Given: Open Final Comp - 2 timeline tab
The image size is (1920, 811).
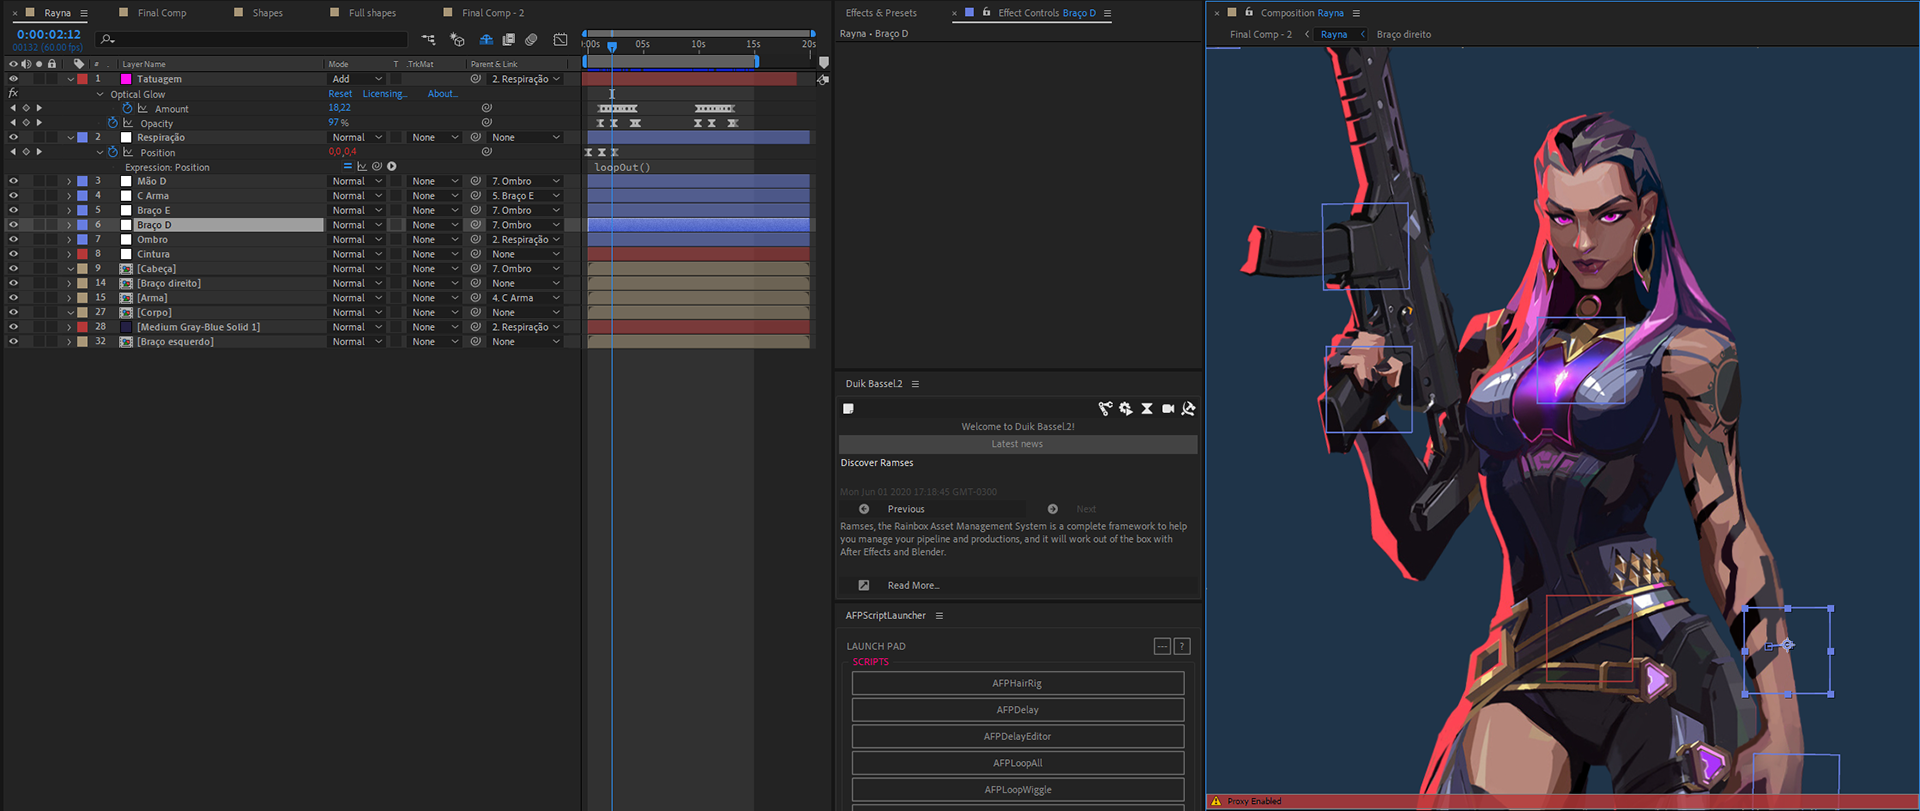Looking at the screenshot, I should click(x=493, y=13).
